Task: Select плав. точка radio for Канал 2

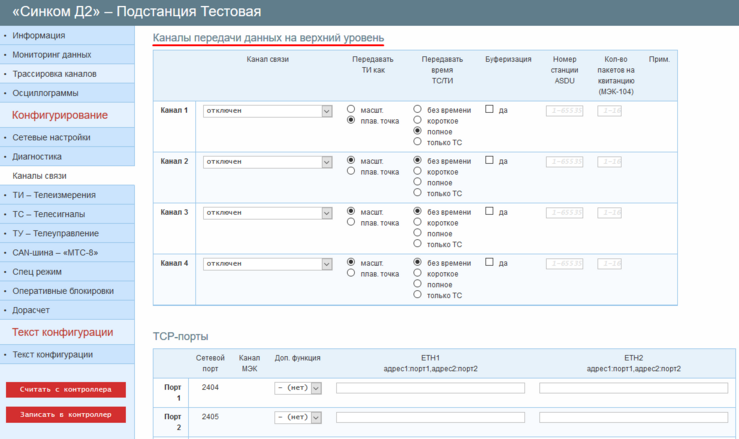Action: tap(351, 172)
